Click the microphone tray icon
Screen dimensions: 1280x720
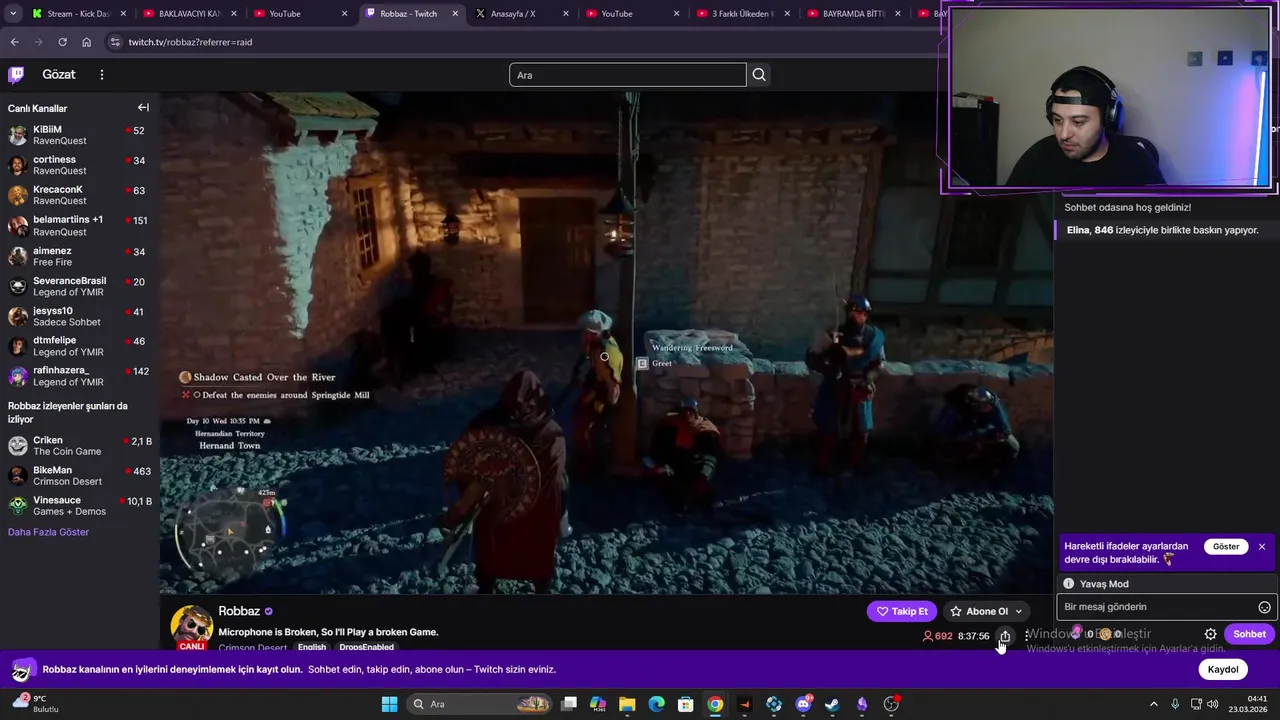(x=1175, y=704)
